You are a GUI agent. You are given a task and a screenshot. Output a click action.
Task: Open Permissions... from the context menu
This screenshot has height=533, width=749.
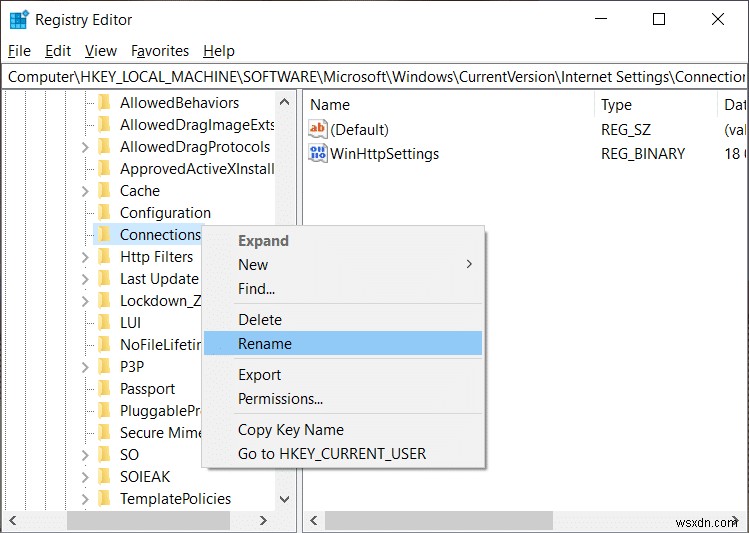343,398
